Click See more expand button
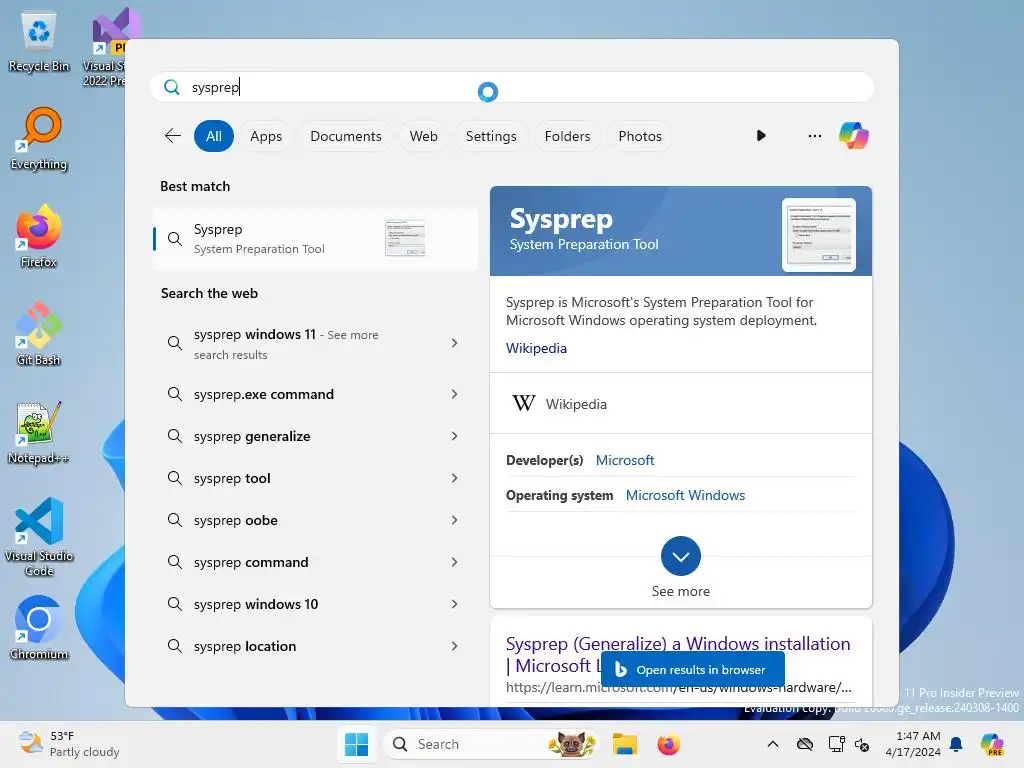1024x768 pixels. click(x=680, y=556)
